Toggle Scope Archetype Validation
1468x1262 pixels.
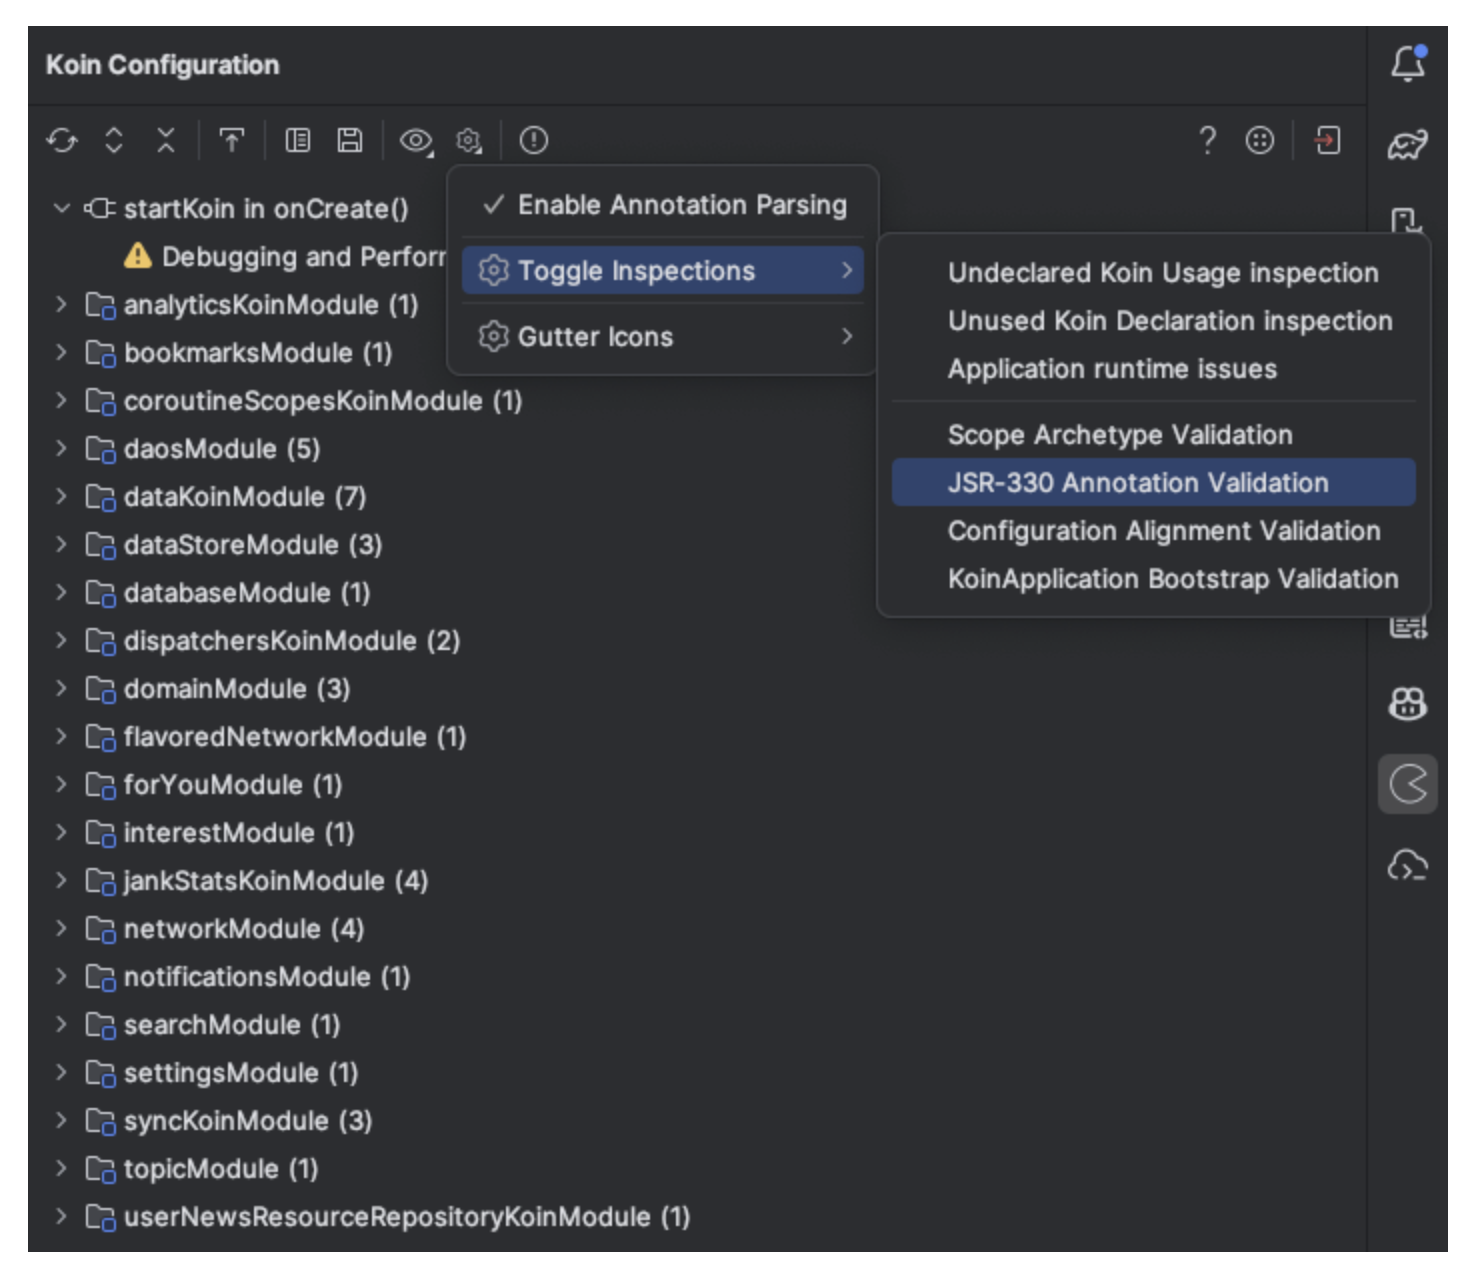pos(1120,434)
